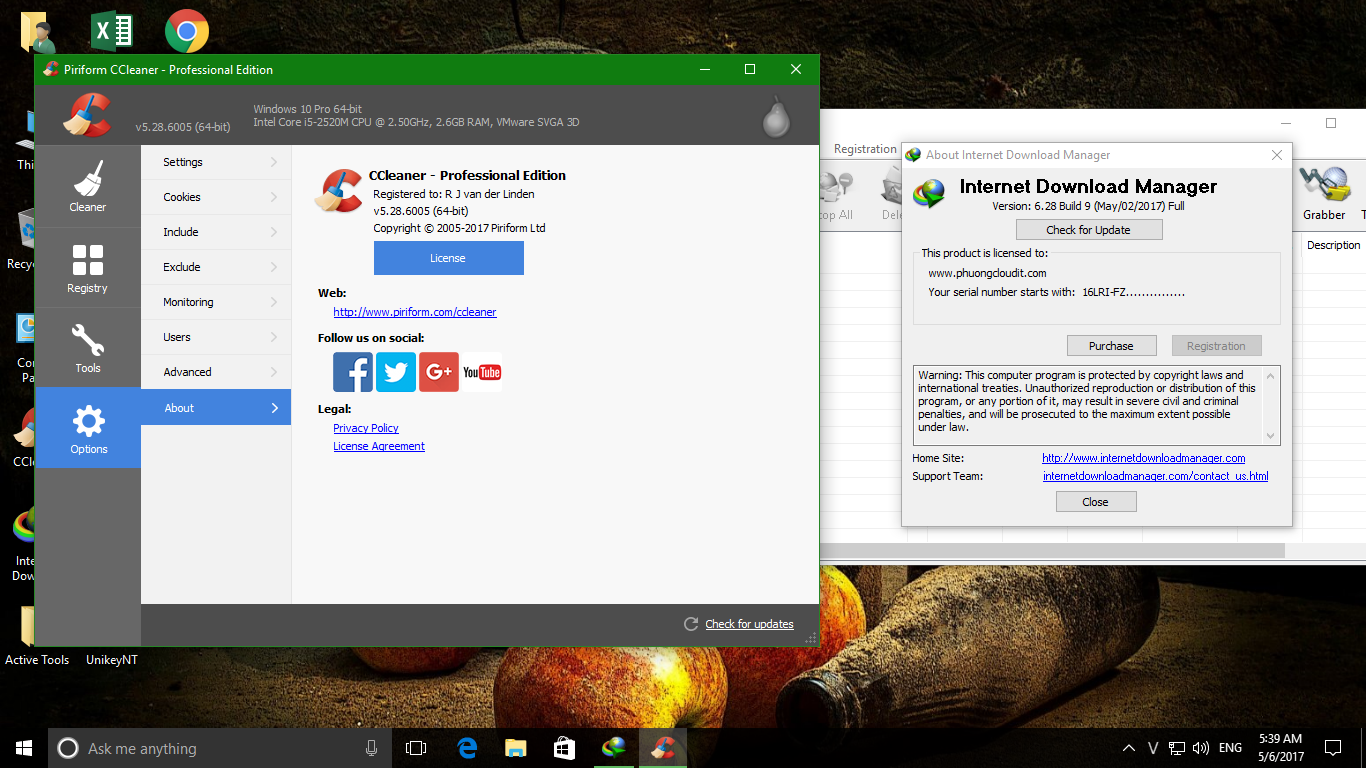
Task: Open the Windows Start menu
Action: pyautogui.click(x=24, y=748)
